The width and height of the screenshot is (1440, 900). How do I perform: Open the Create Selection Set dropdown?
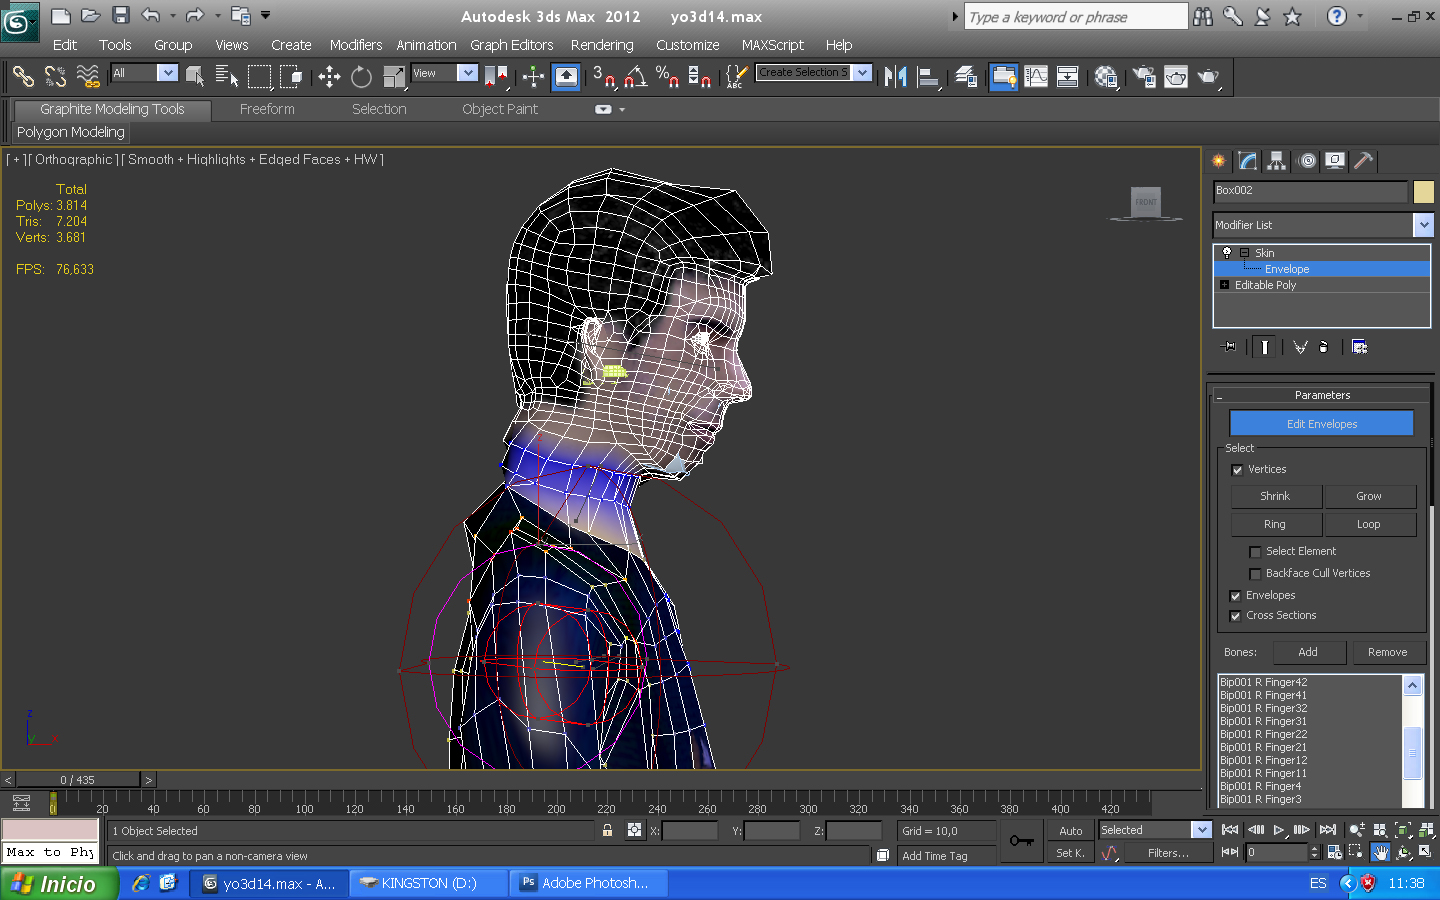point(862,72)
